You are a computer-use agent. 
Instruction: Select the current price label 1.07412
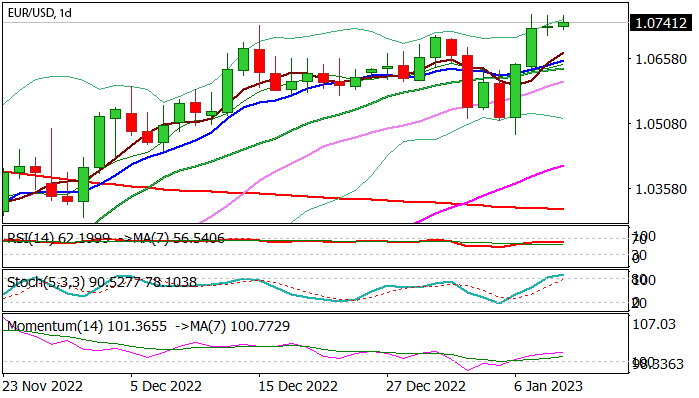tap(661, 23)
